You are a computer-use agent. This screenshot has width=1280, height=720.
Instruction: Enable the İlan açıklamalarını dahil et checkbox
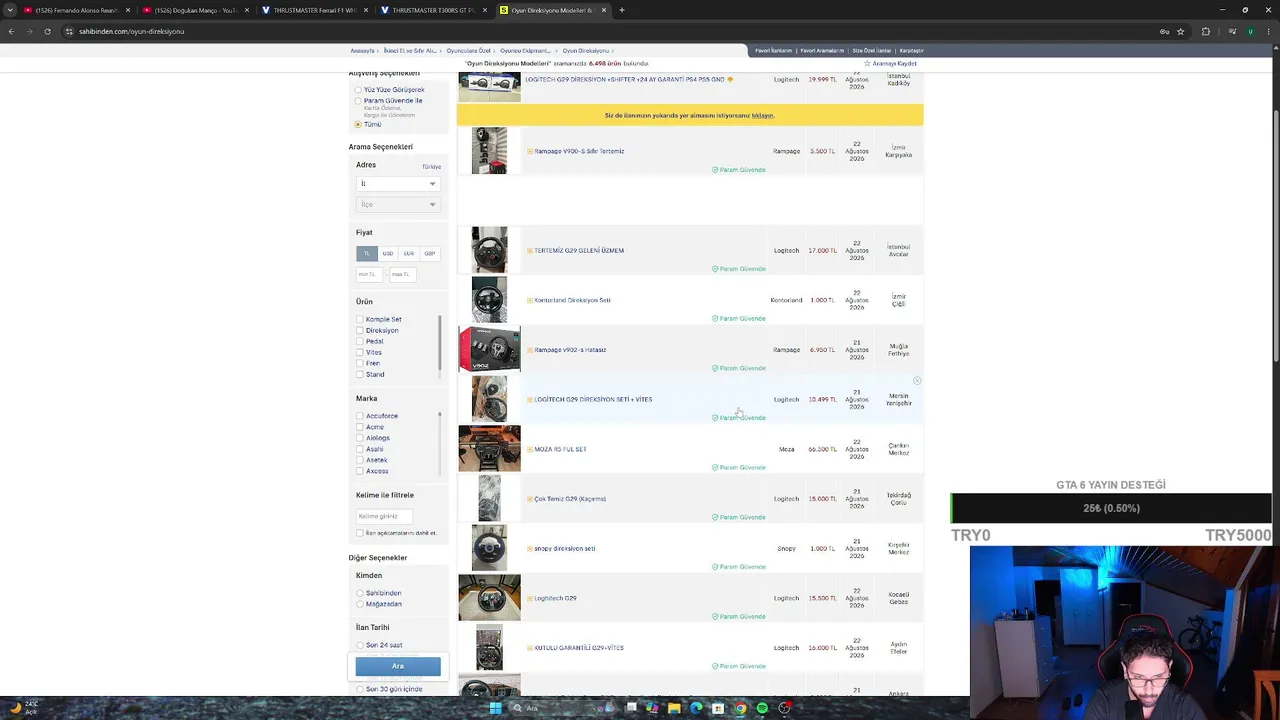[360, 533]
